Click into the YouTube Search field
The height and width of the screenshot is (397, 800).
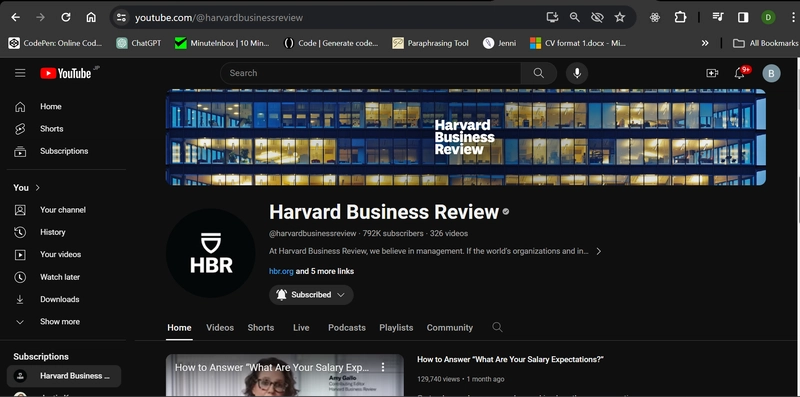(x=370, y=73)
